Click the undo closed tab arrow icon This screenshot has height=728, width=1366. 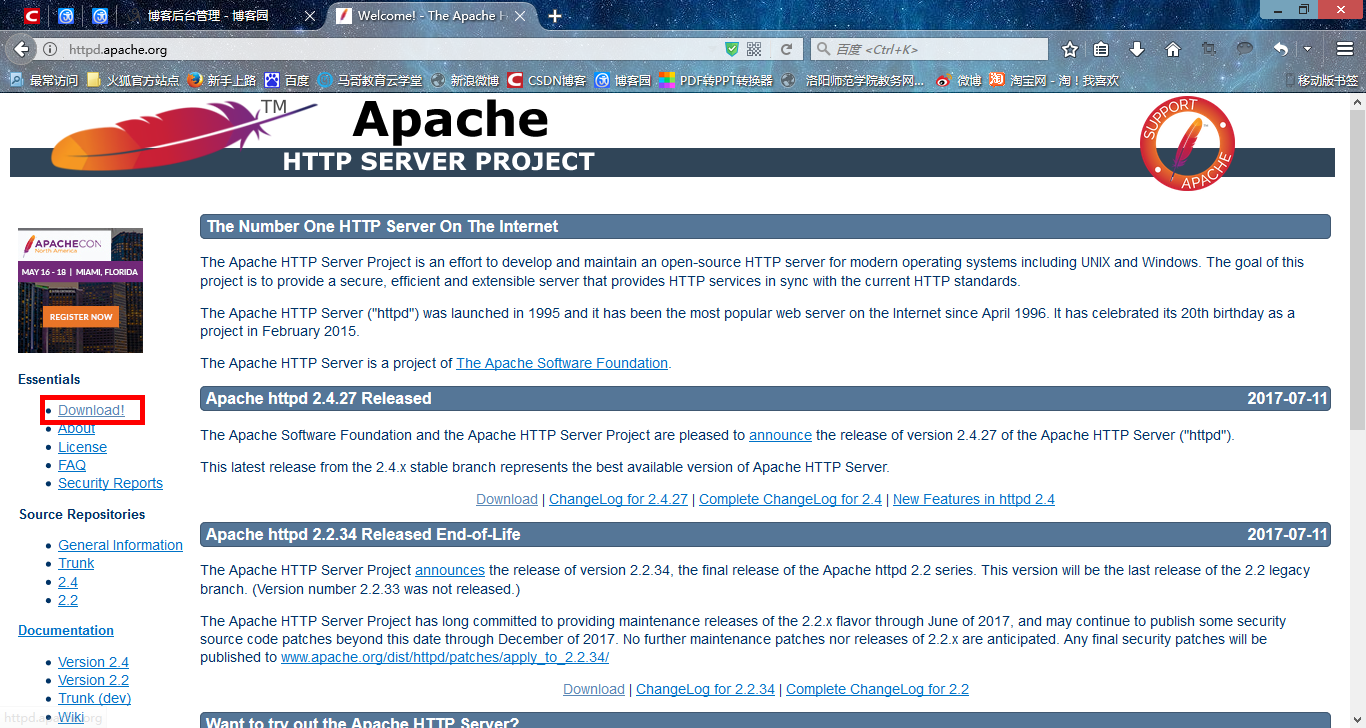tap(1281, 49)
